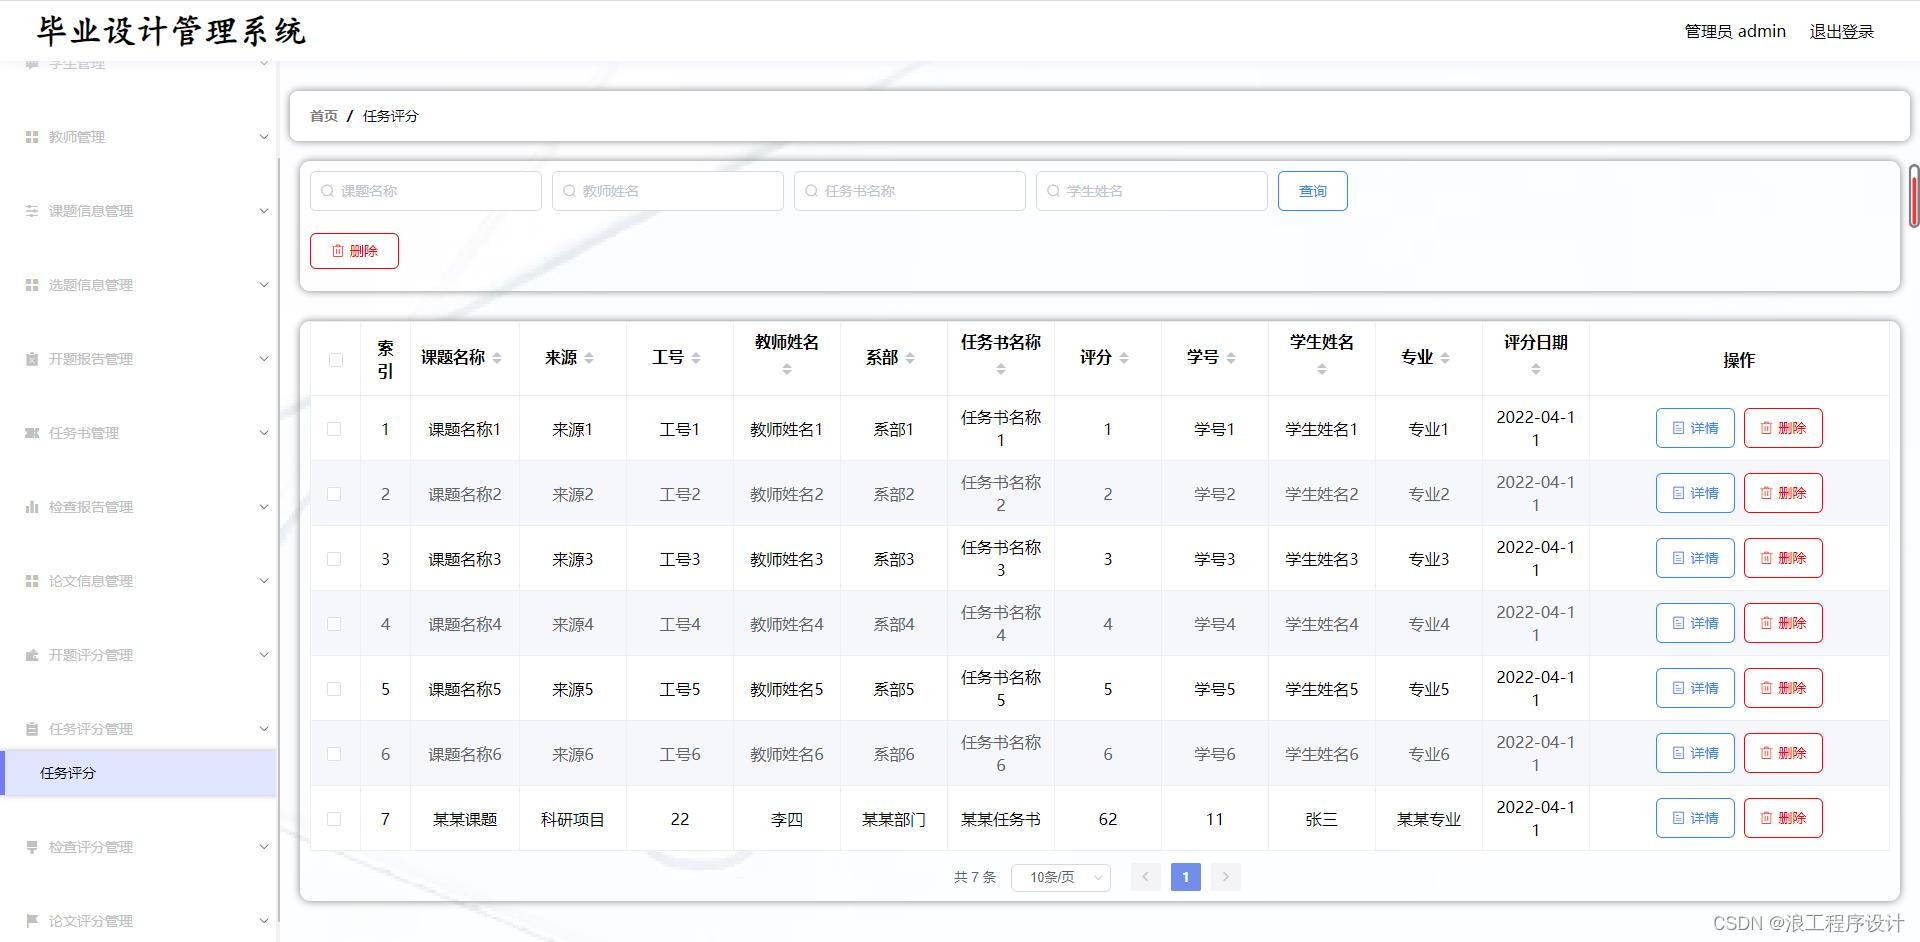Sort by 来源 column arrows

pyautogui.click(x=589, y=358)
